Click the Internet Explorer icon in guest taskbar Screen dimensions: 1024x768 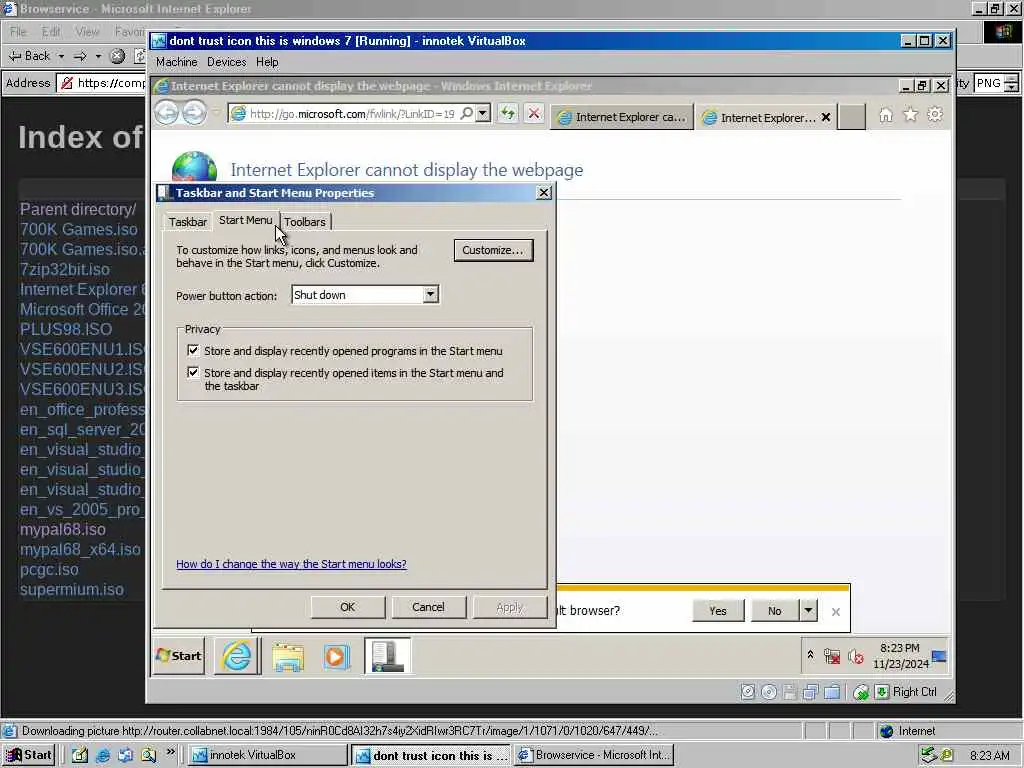coord(237,656)
